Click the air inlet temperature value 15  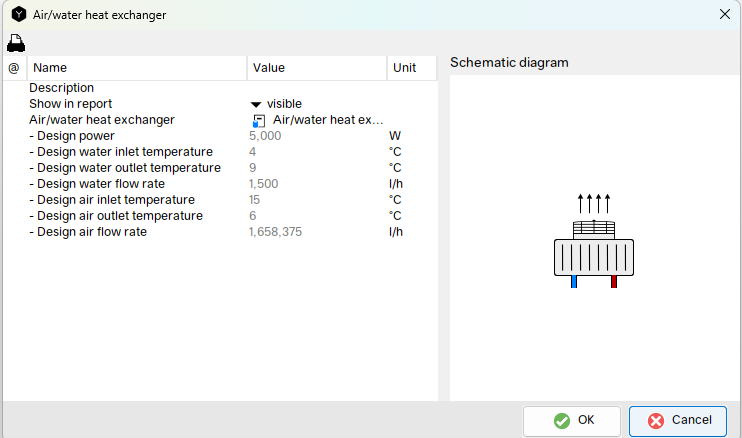pos(255,200)
